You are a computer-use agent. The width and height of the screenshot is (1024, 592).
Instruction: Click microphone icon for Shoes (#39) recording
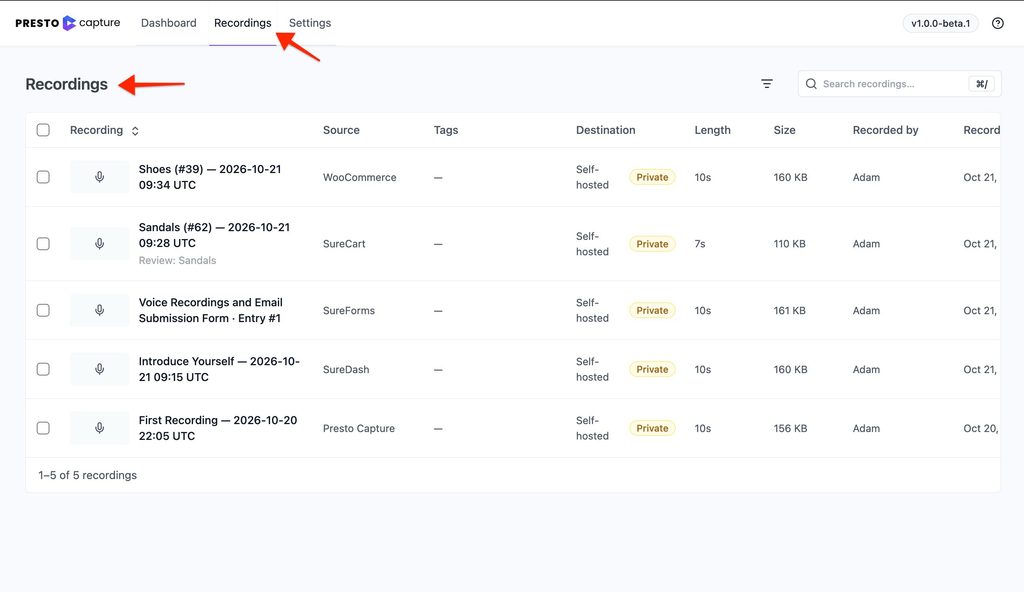point(99,177)
